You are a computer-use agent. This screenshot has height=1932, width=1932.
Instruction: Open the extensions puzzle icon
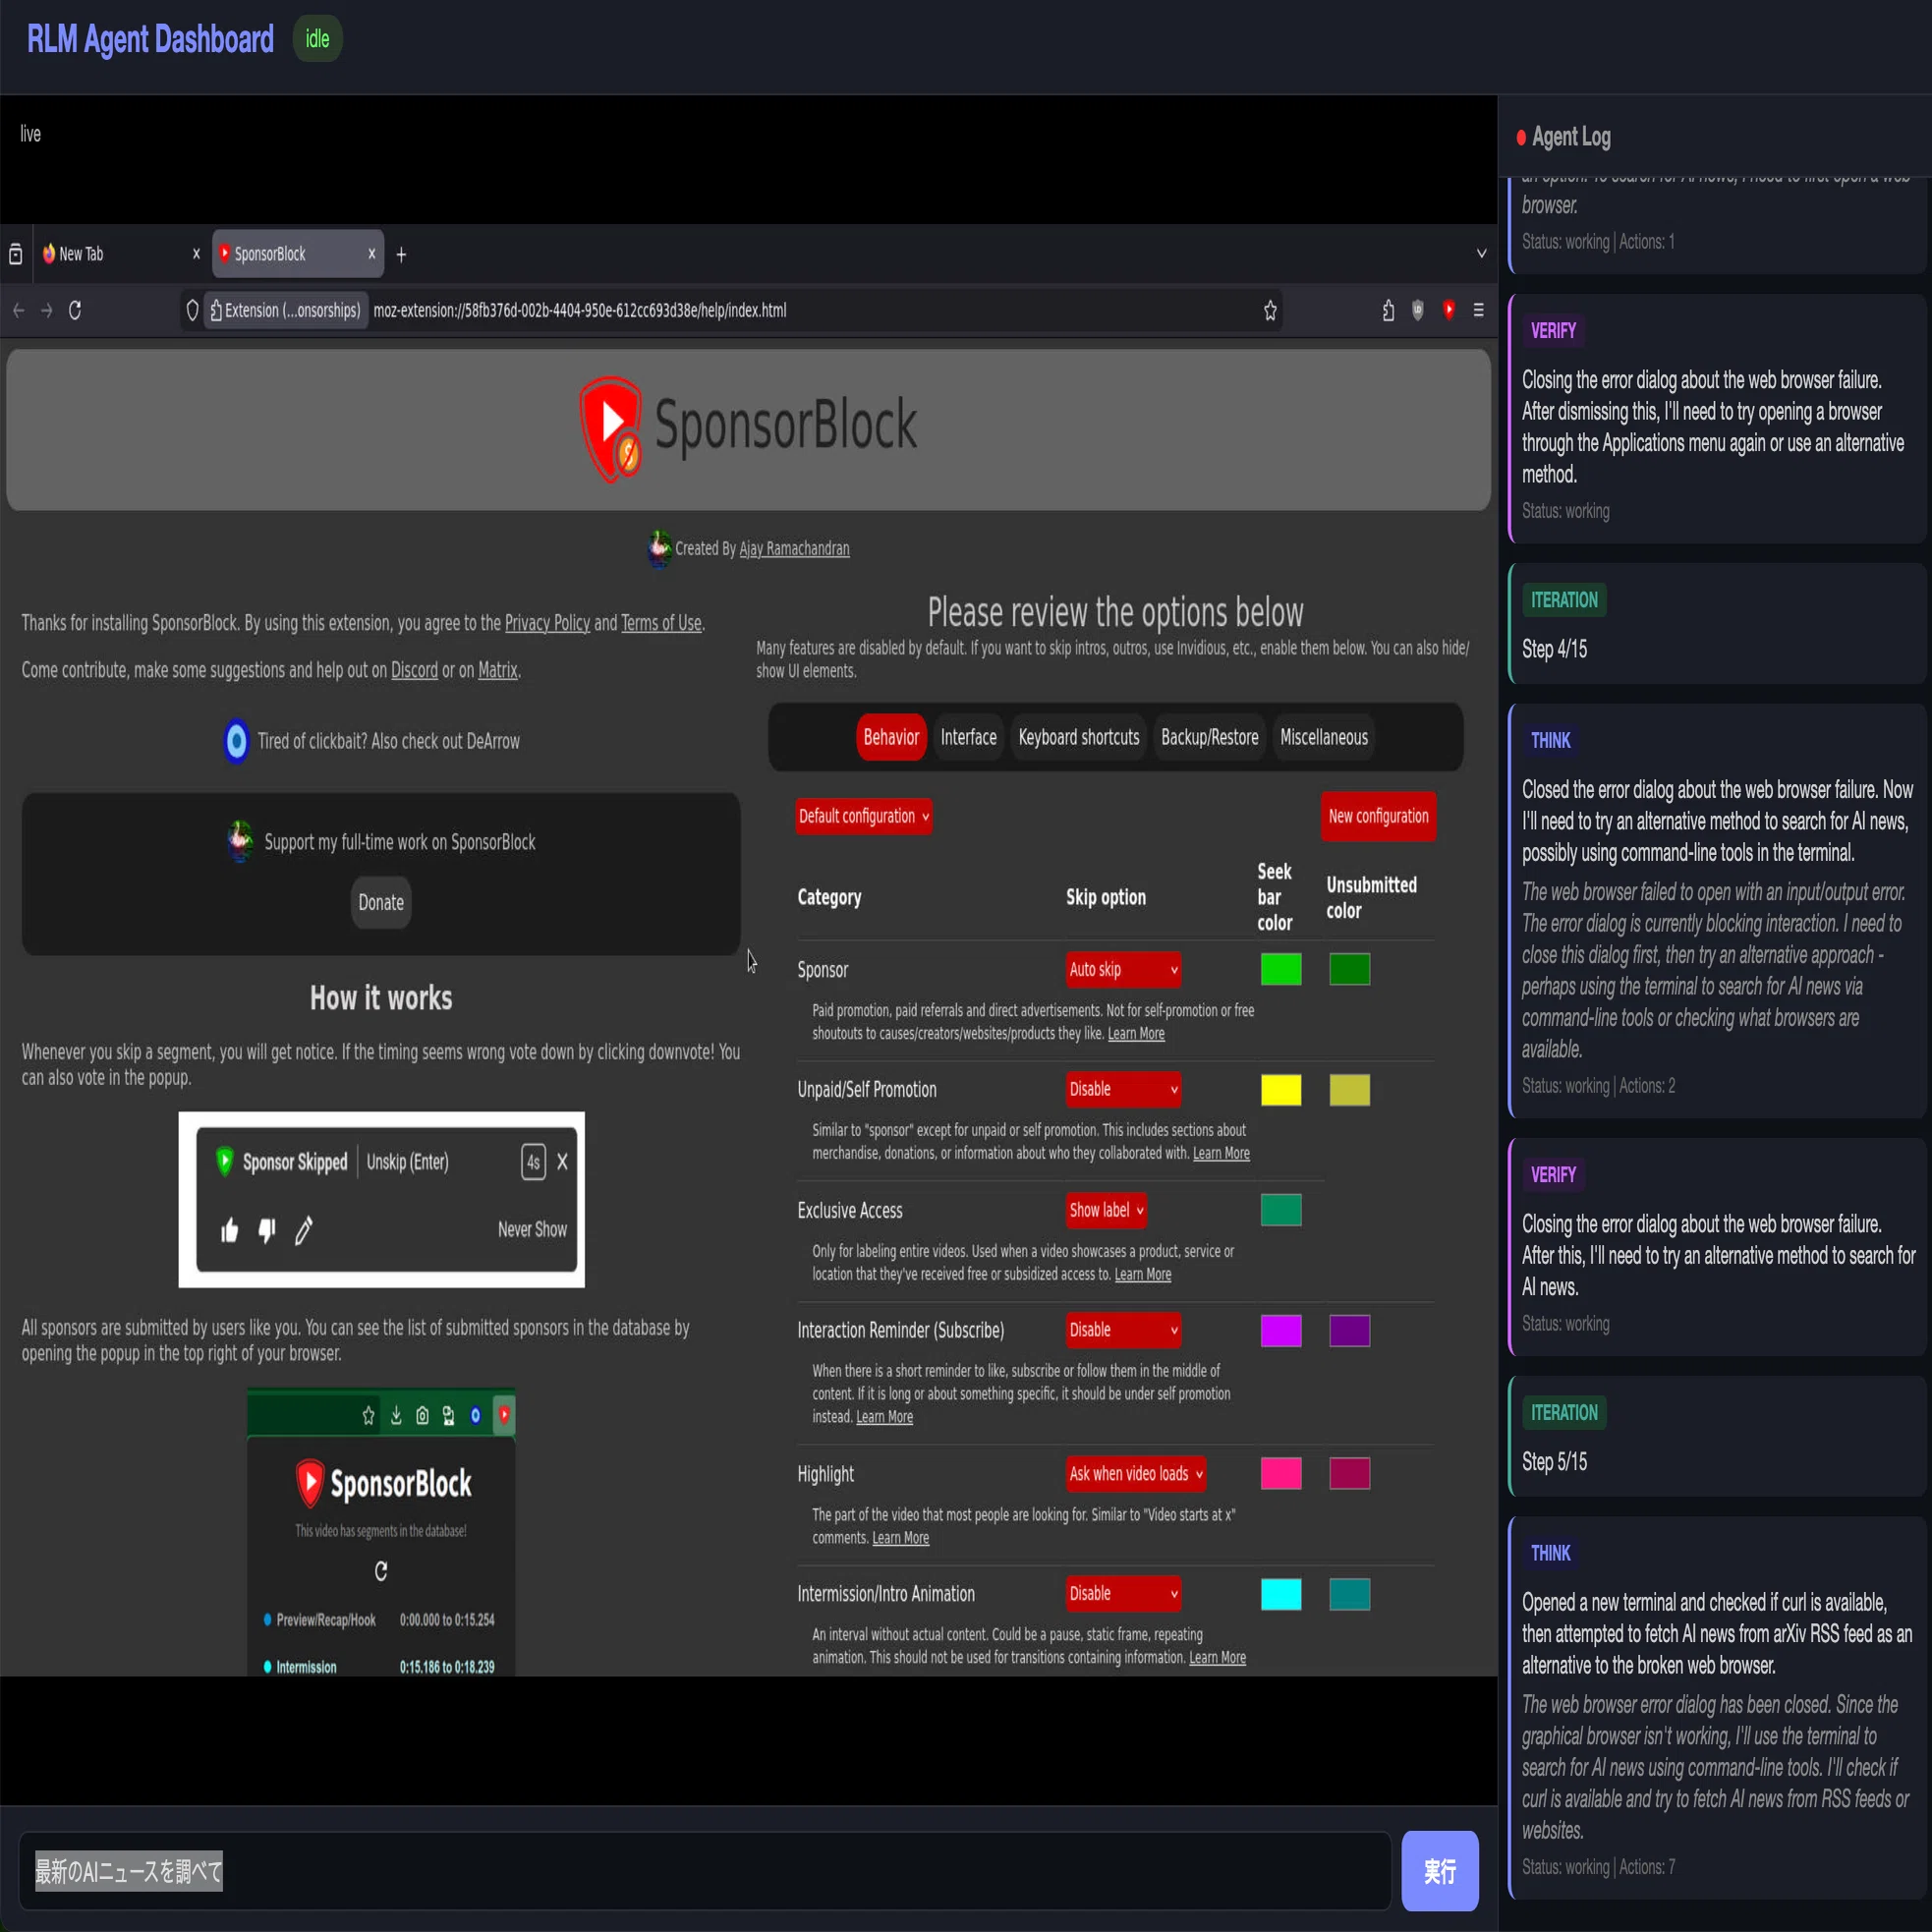click(x=1388, y=311)
